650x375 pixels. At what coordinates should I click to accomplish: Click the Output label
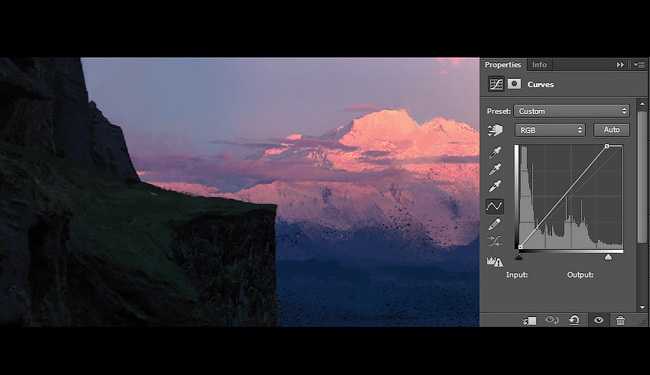click(x=580, y=275)
